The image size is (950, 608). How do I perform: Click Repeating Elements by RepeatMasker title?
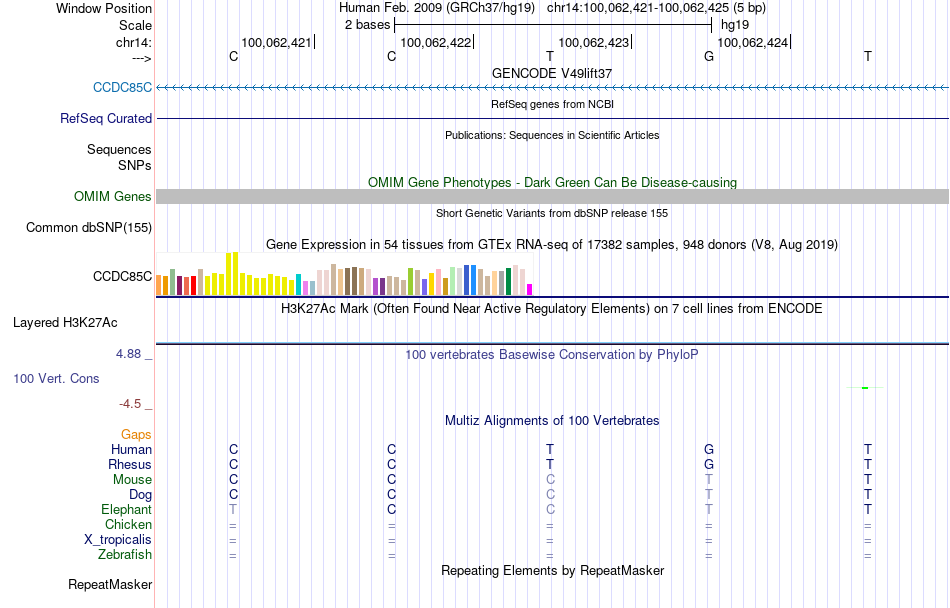coord(553,570)
